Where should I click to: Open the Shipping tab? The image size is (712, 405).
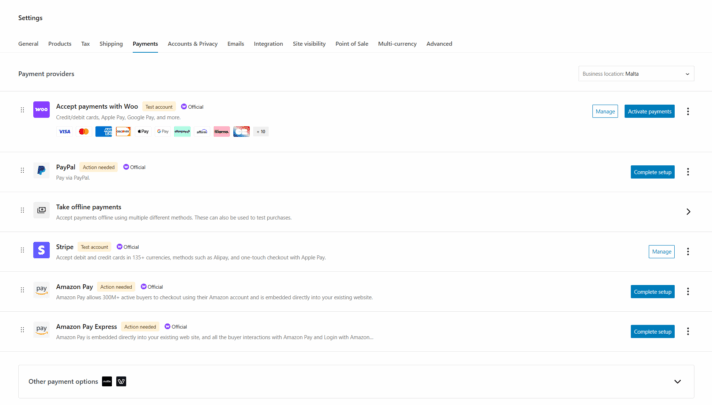pyautogui.click(x=111, y=44)
